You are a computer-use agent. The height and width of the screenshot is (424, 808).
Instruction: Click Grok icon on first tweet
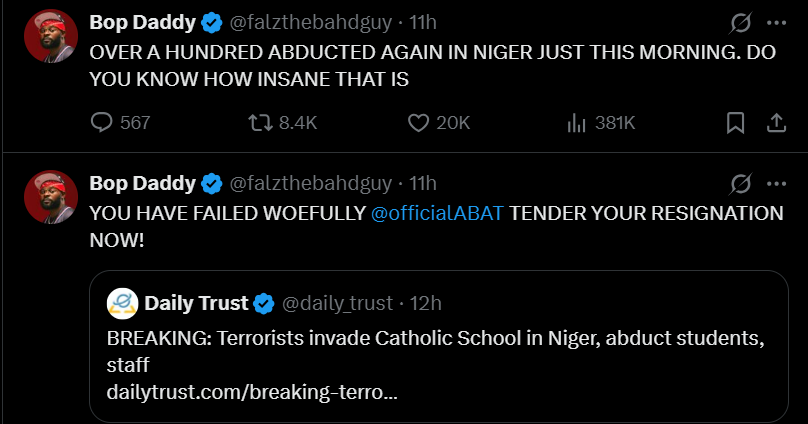tap(741, 23)
